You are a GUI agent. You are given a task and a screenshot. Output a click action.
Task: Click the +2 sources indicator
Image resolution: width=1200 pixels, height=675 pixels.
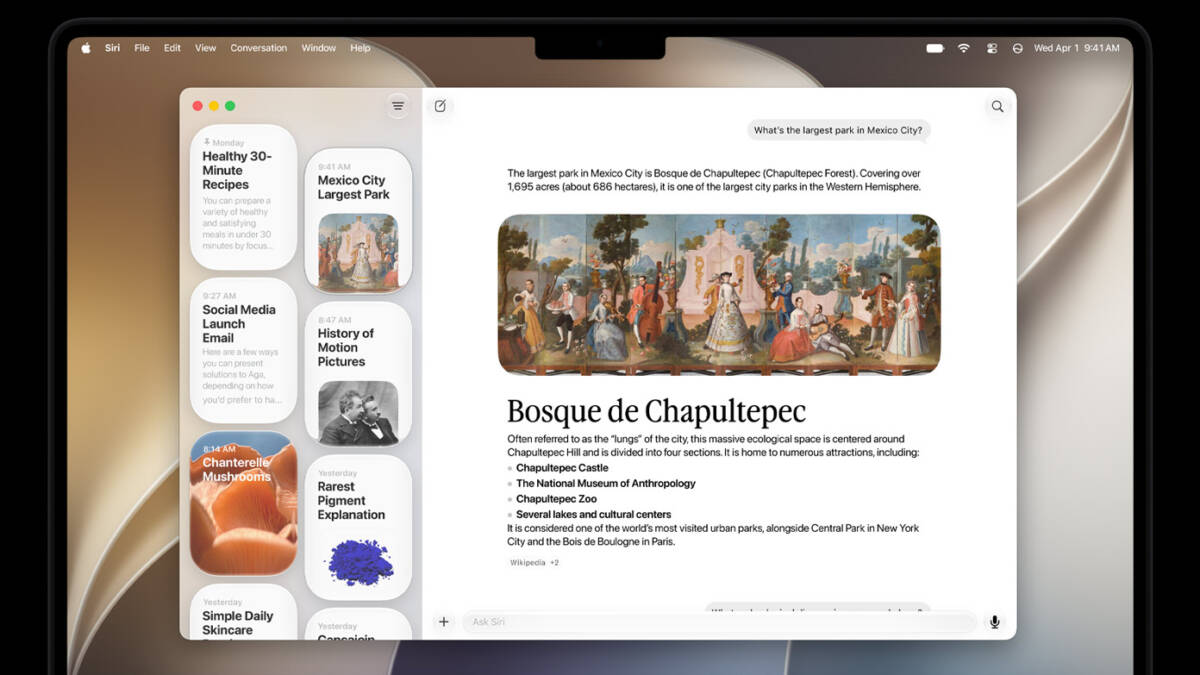pos(555,563)
